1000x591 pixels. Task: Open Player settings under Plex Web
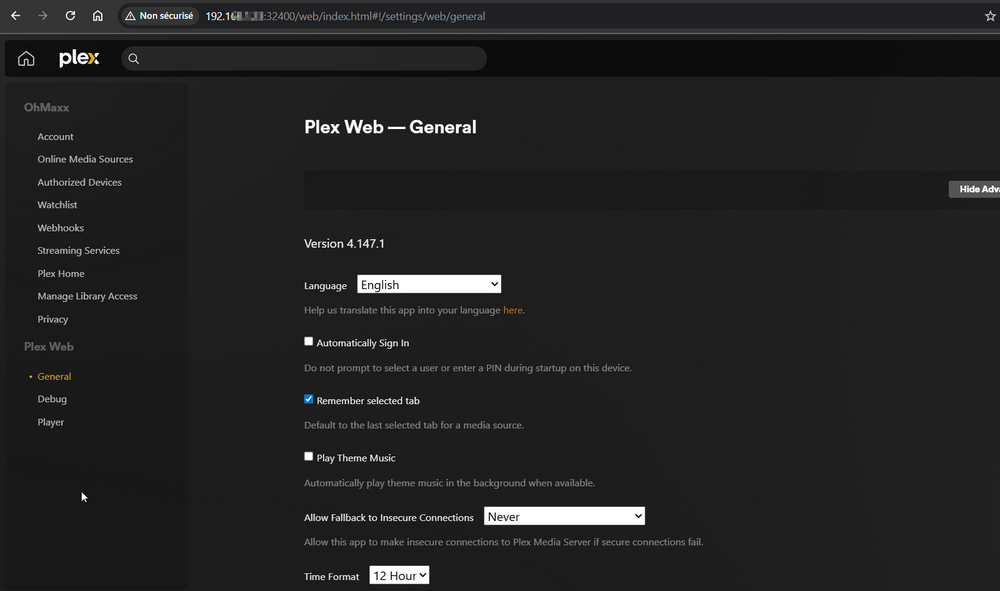coord(50,422)
